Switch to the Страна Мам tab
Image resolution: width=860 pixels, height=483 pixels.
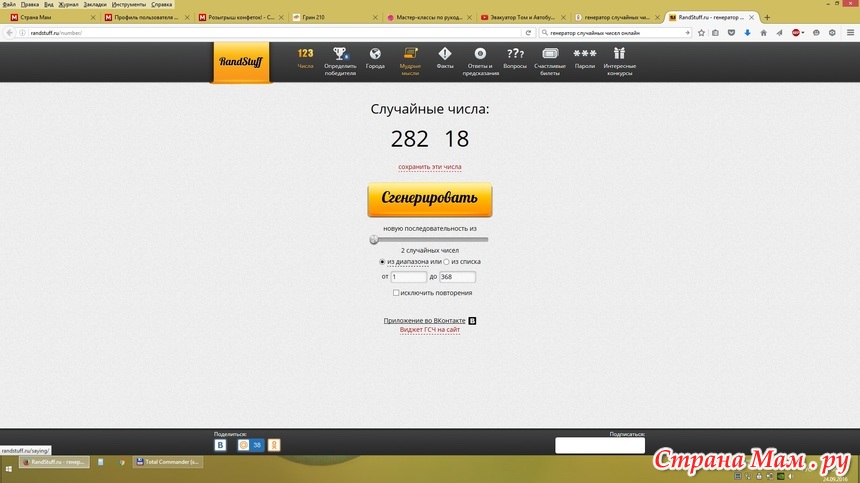(52, 18)
